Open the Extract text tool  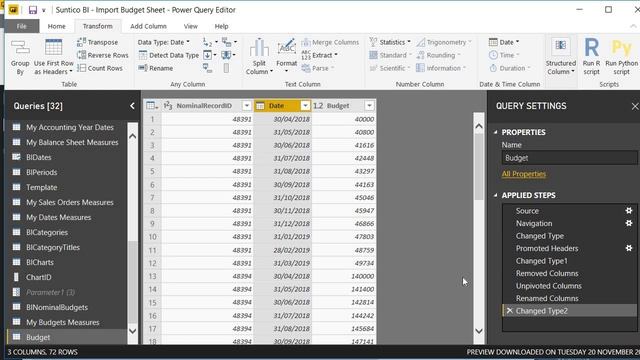click(x=320, y=55)
